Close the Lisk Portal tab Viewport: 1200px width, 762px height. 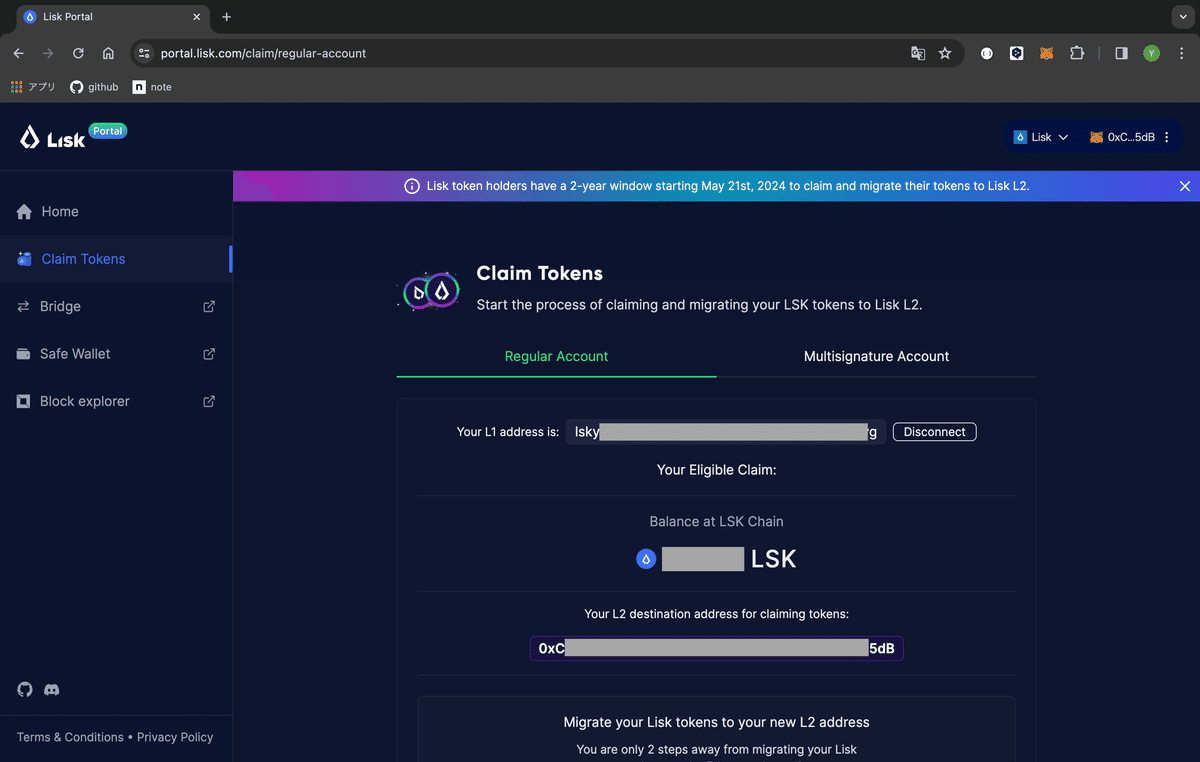[197, 17]
